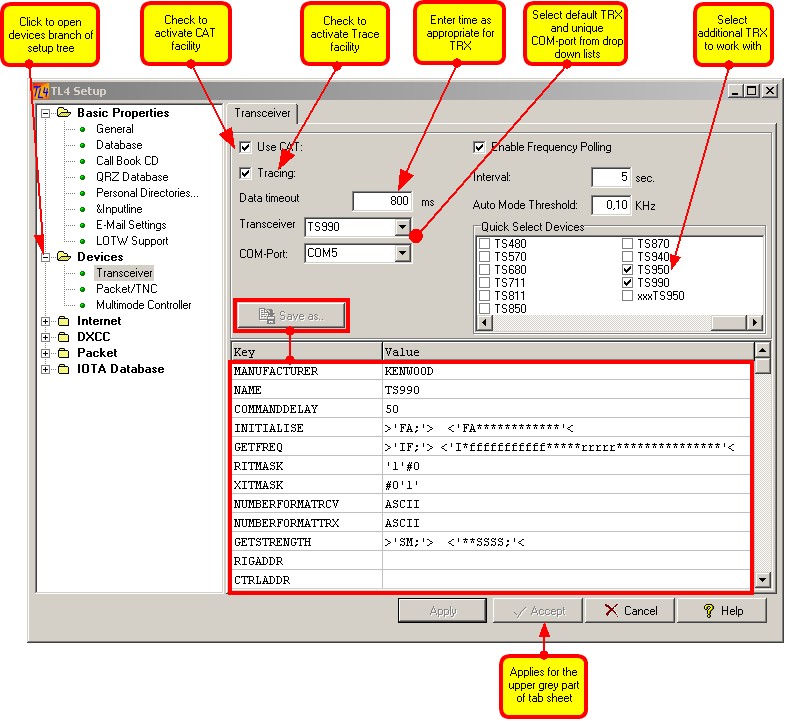Expand the Internet tree branch

pos(45,321)
